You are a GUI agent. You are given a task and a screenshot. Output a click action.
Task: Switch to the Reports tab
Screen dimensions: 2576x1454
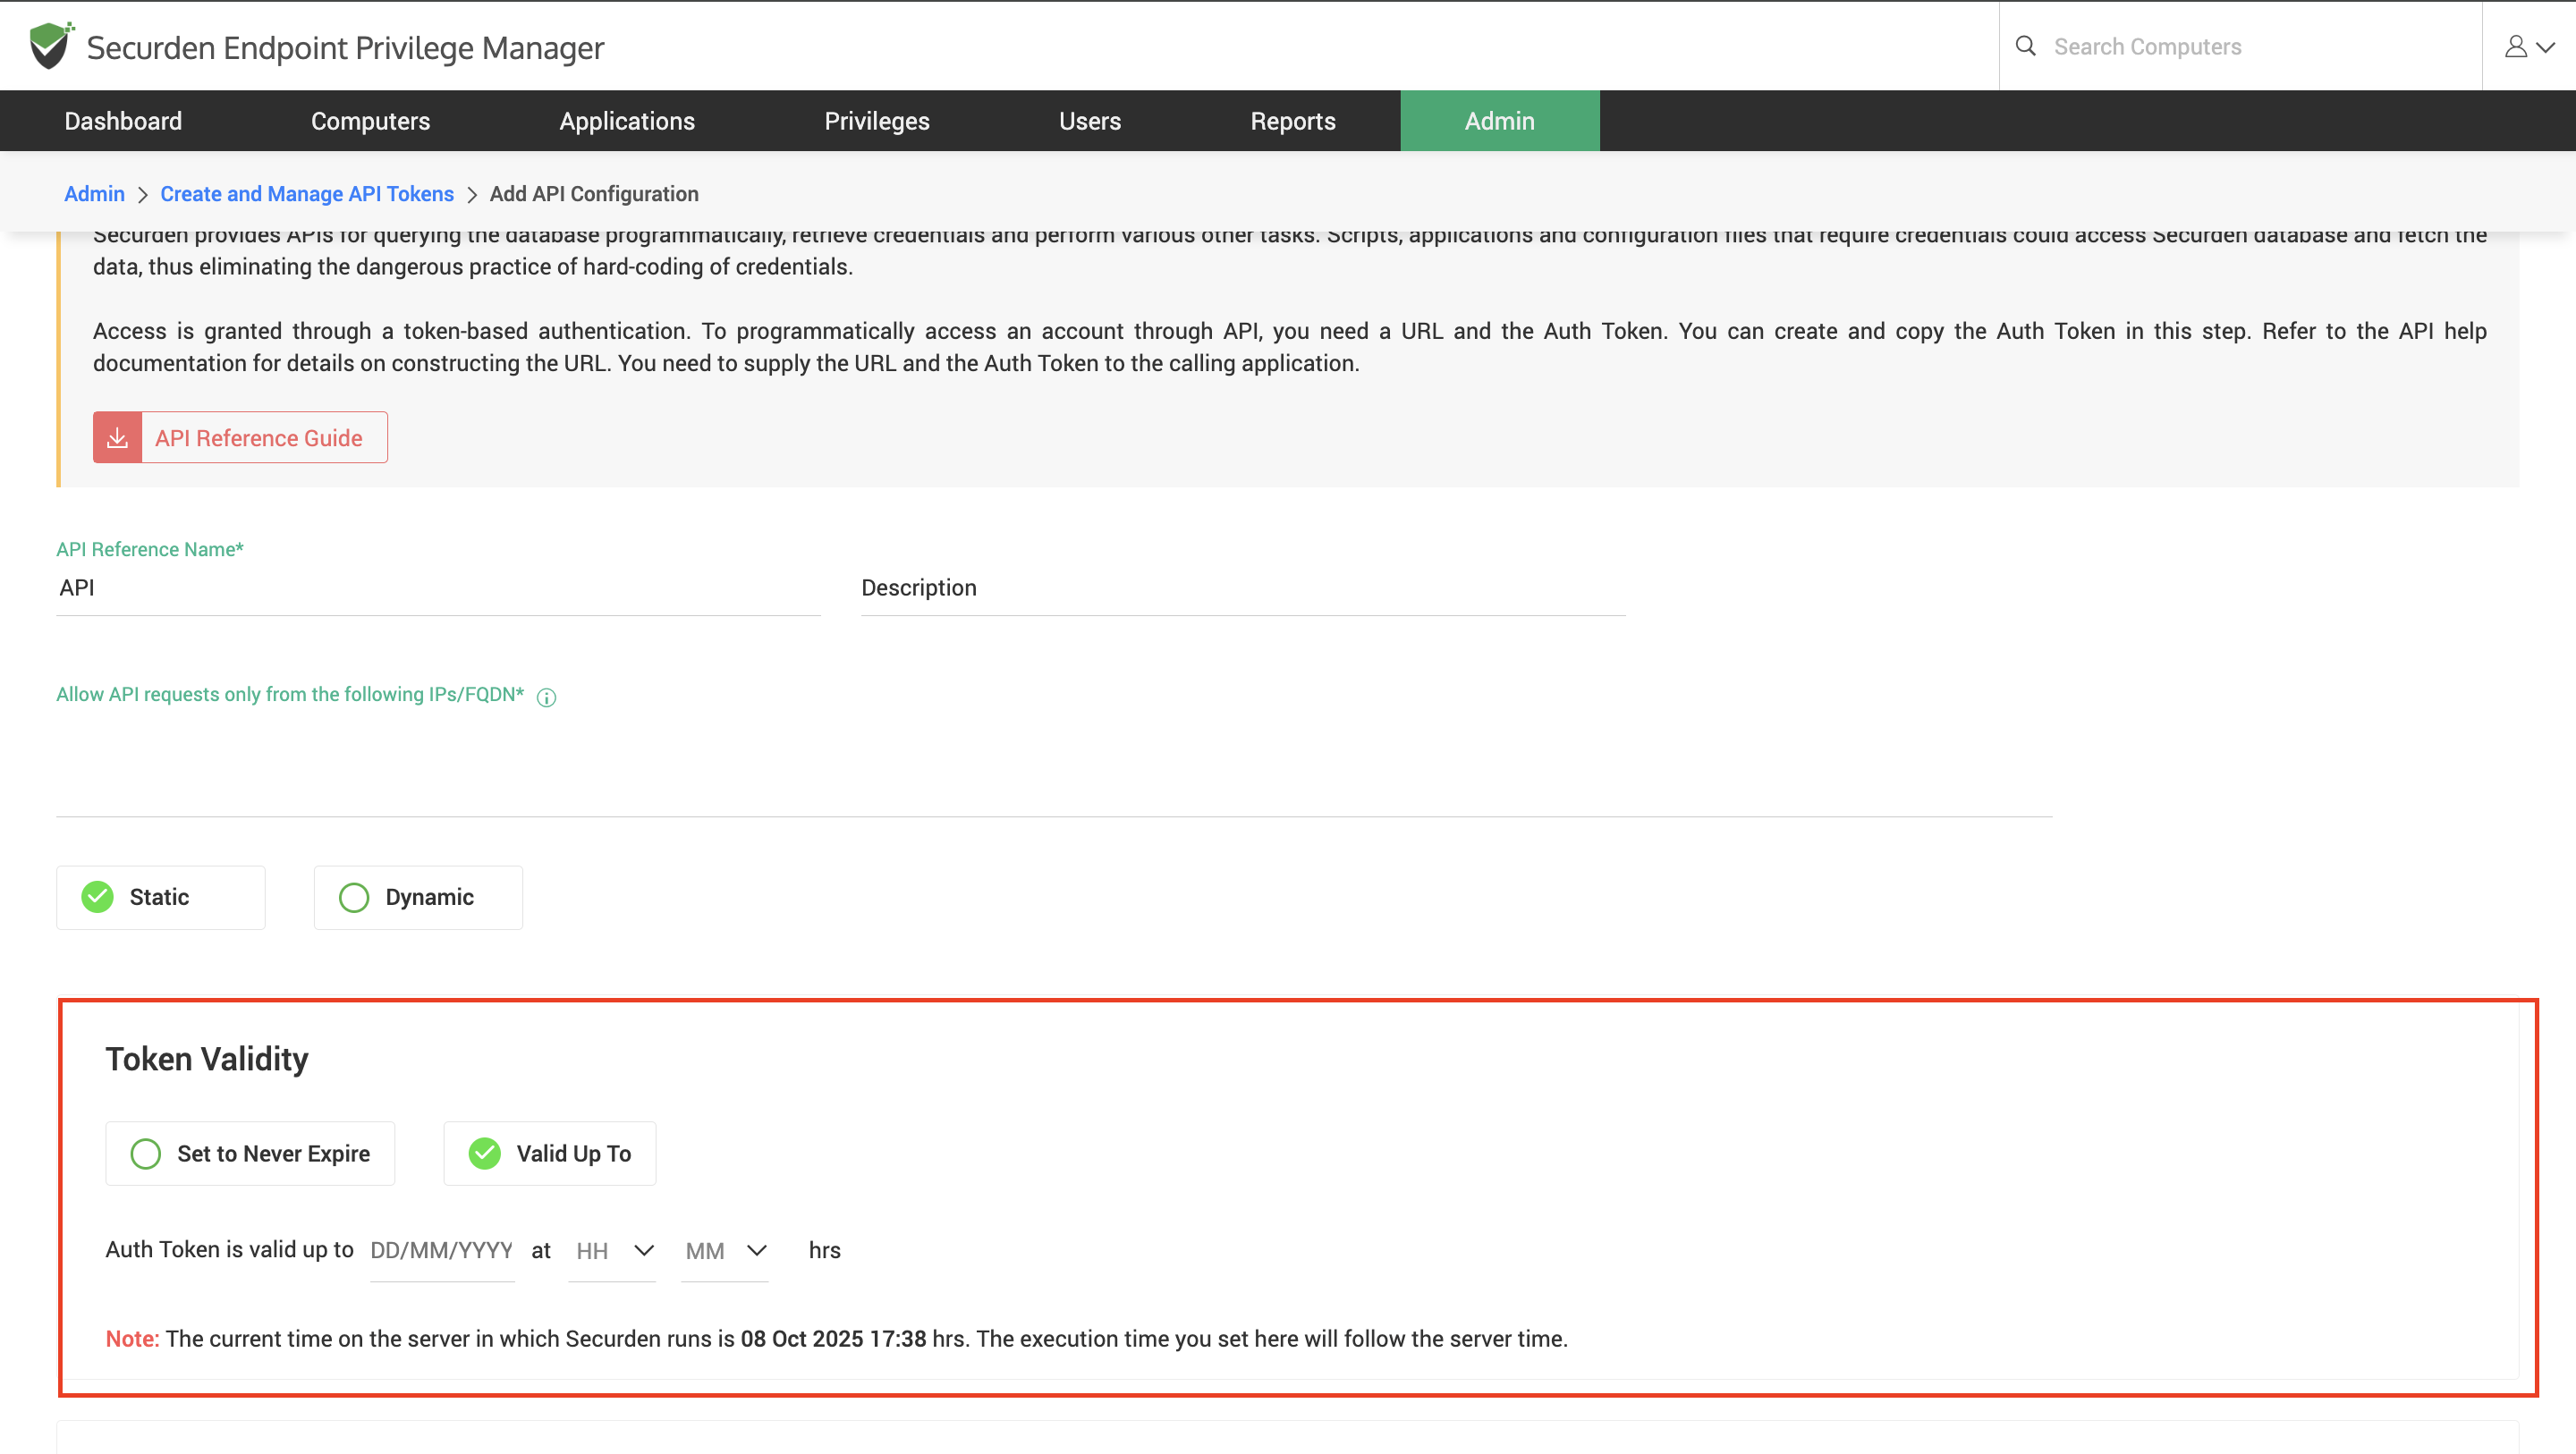coord(1292,121)
